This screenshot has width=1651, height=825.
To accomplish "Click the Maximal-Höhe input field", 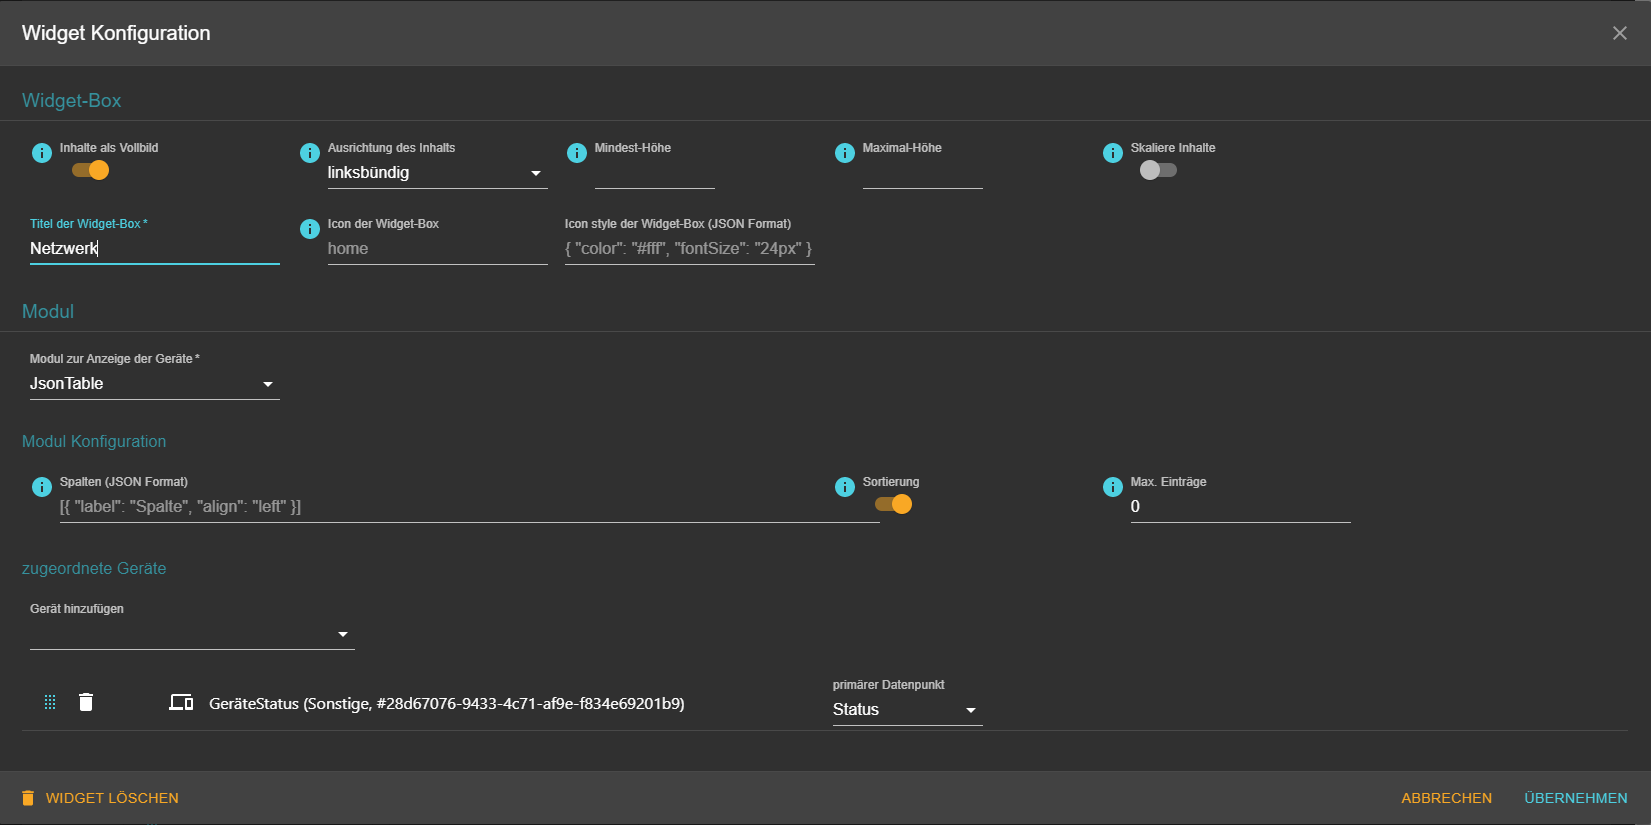I will [922, 173].
